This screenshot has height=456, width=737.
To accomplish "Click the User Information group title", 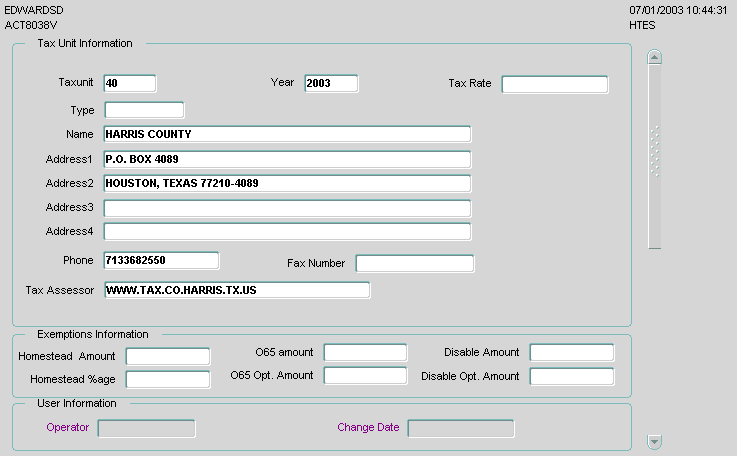I will [77, 403].
